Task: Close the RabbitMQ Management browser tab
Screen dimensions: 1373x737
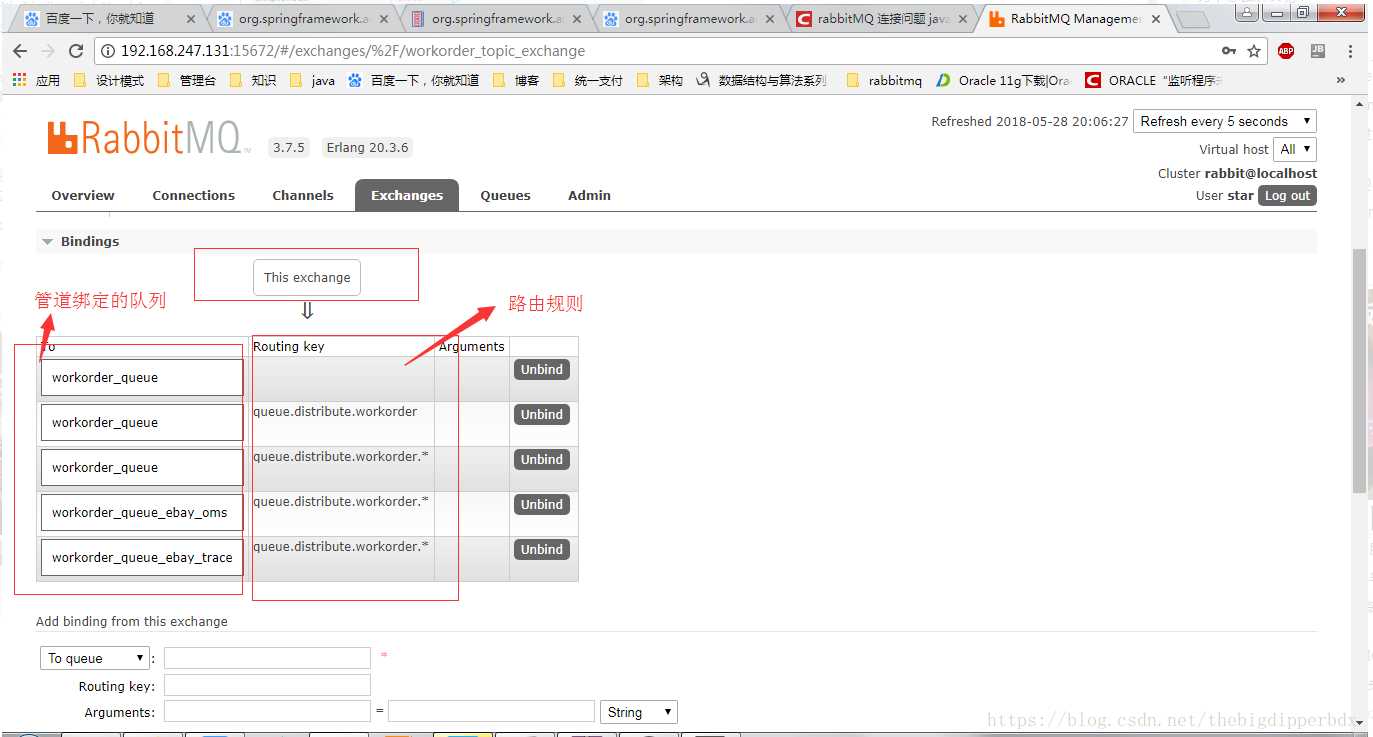Action: (x=1156, y=19)
